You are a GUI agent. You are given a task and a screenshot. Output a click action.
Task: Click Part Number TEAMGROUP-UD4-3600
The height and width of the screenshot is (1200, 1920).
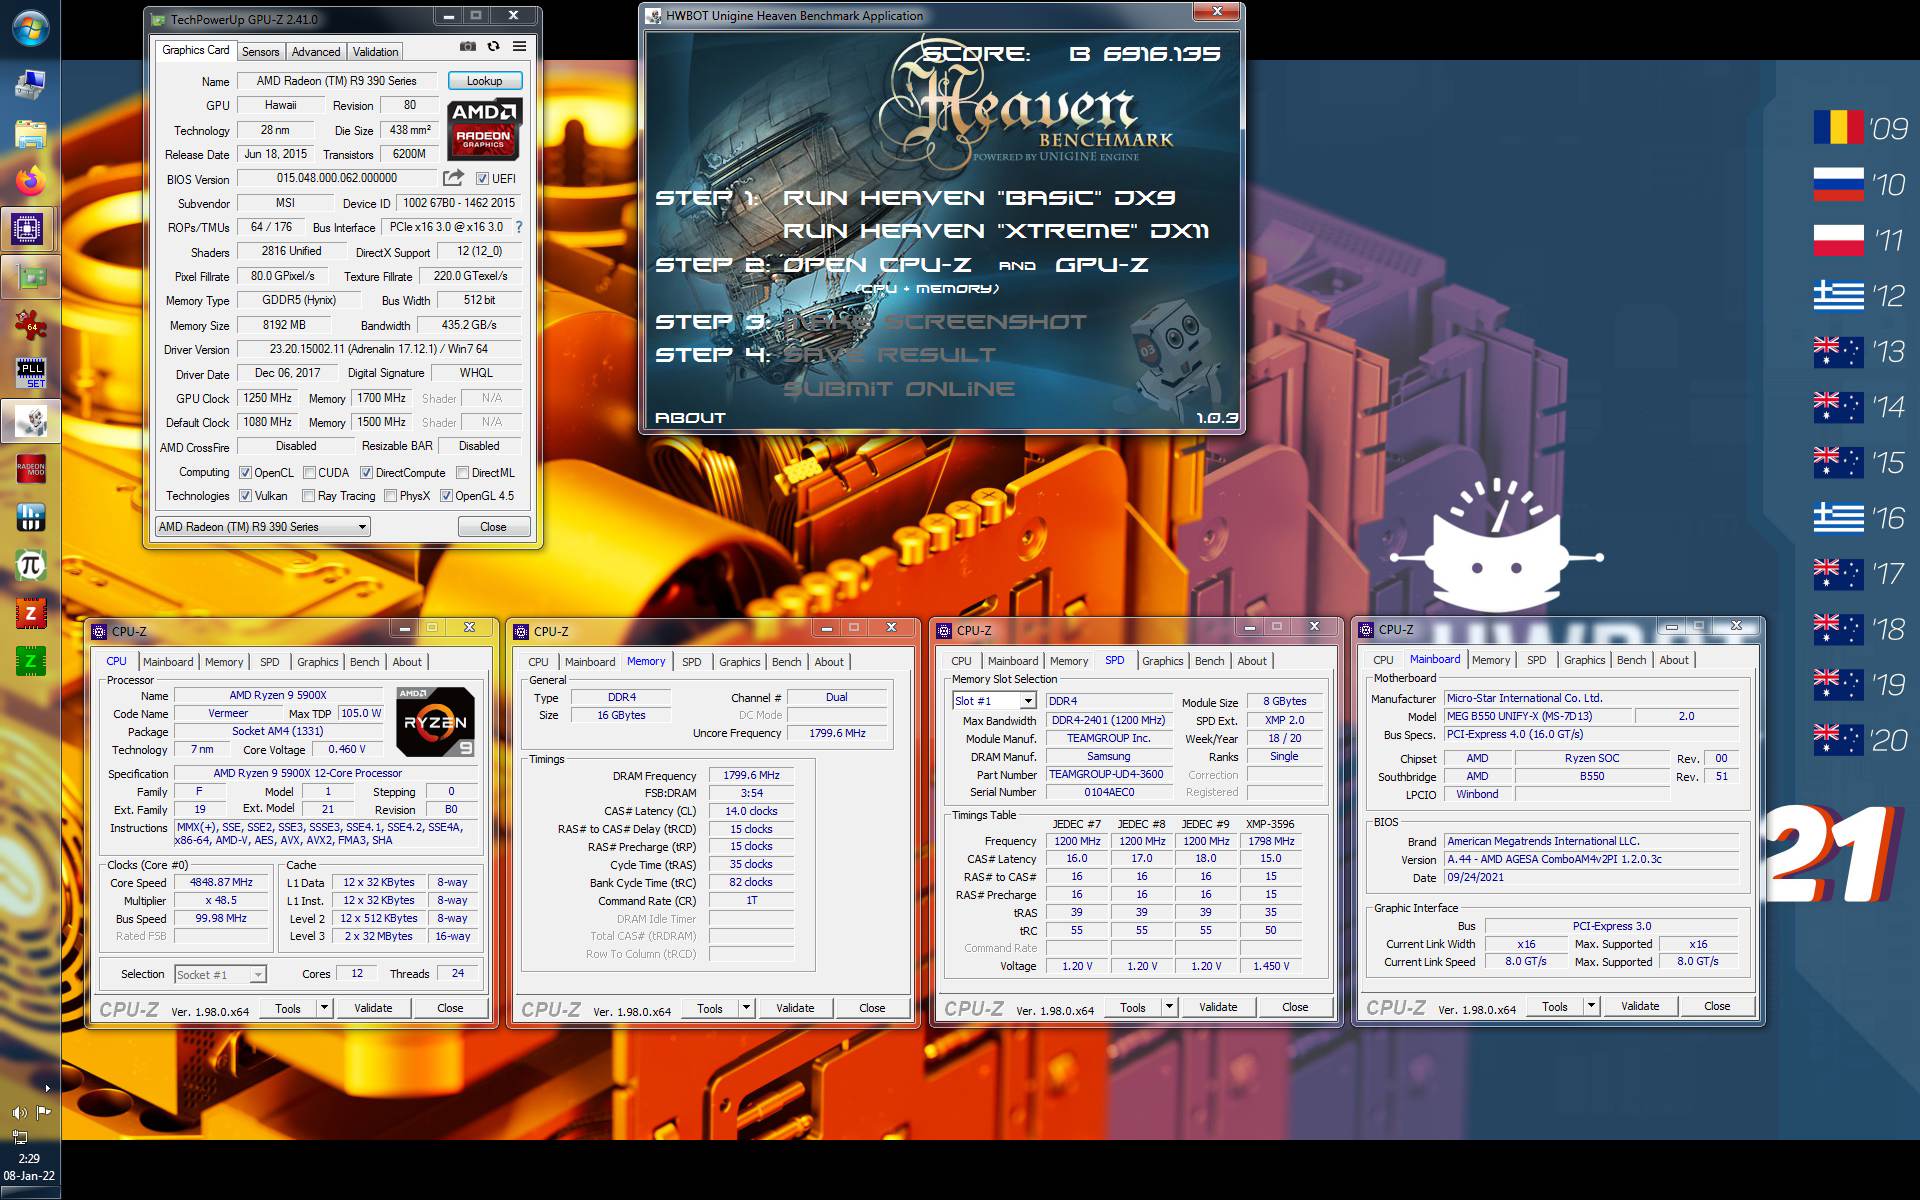tap(1109, 775)
